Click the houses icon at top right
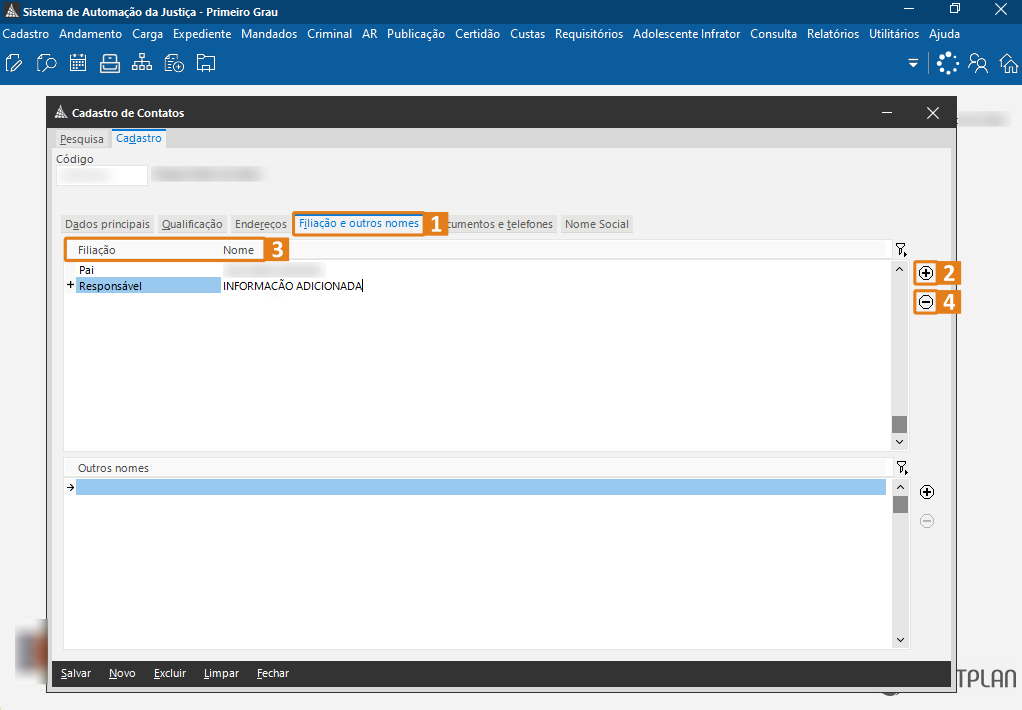This screenshot has width=1022, height=710. 1009,64
